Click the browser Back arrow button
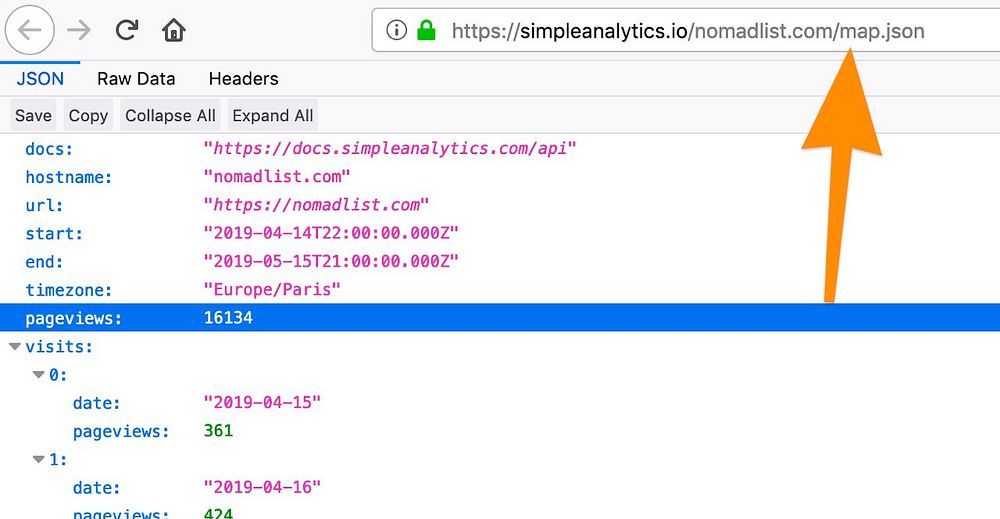Image resolution: width=1000 pixels, height=519 pixels. coord(31,30)
